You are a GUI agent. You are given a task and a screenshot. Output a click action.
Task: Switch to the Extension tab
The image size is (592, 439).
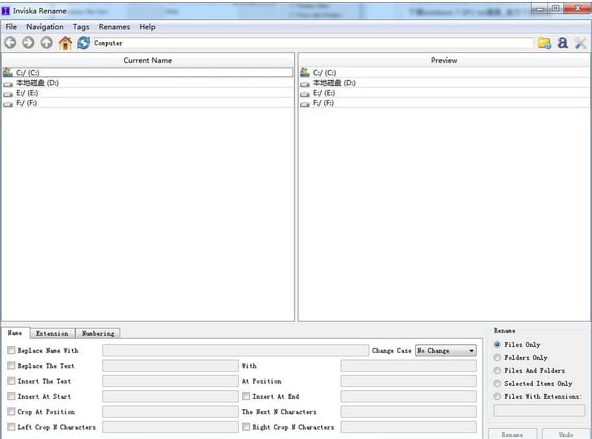pos(52,333)
